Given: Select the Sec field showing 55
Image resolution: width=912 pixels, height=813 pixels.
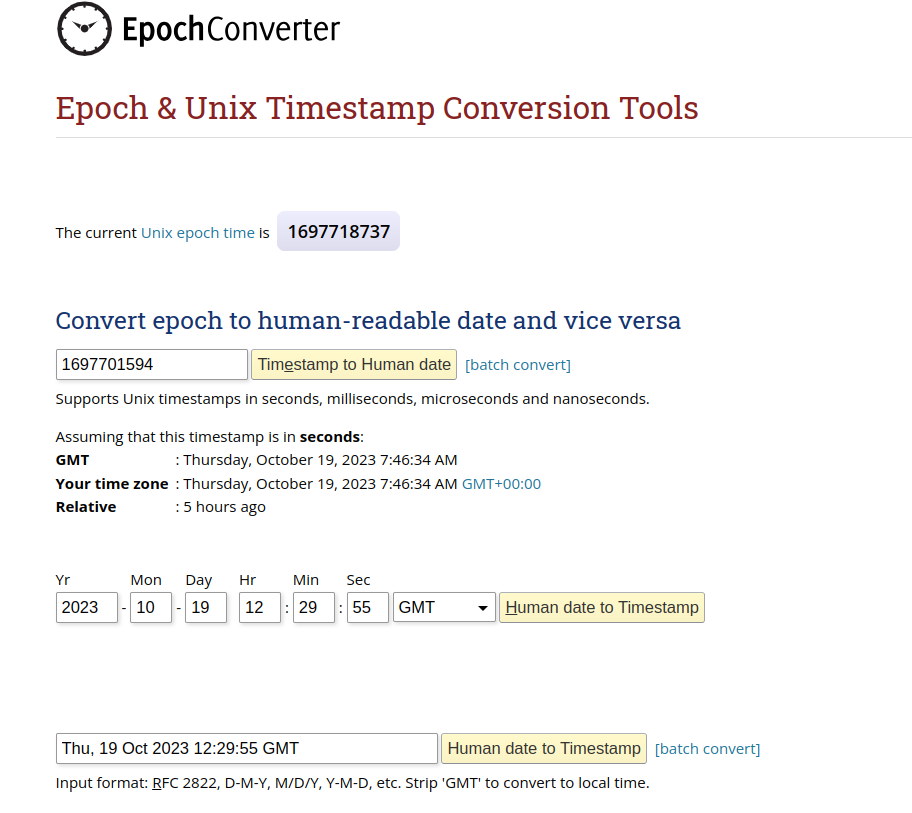Looking at the screenshot, I should point(368,608).
